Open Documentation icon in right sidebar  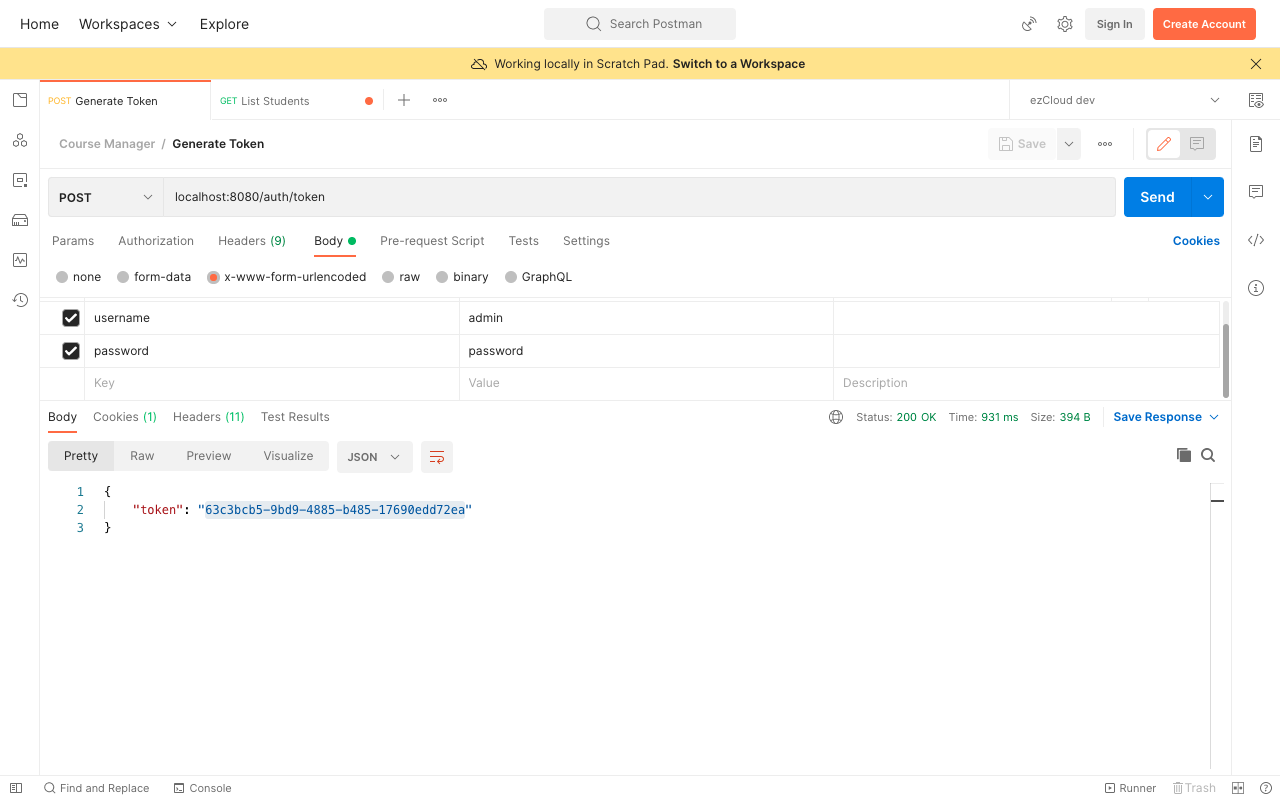(x=1256, y=144)
